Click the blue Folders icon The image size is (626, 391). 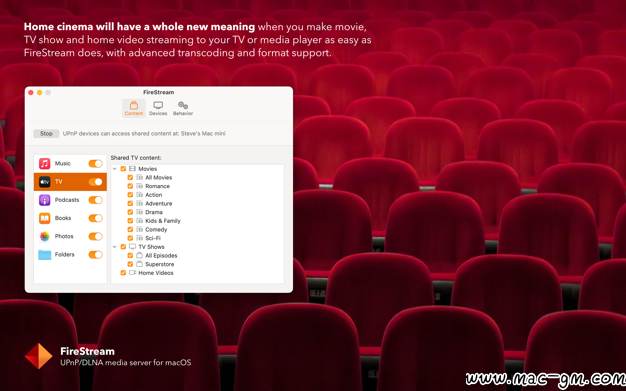pos(44,254)
